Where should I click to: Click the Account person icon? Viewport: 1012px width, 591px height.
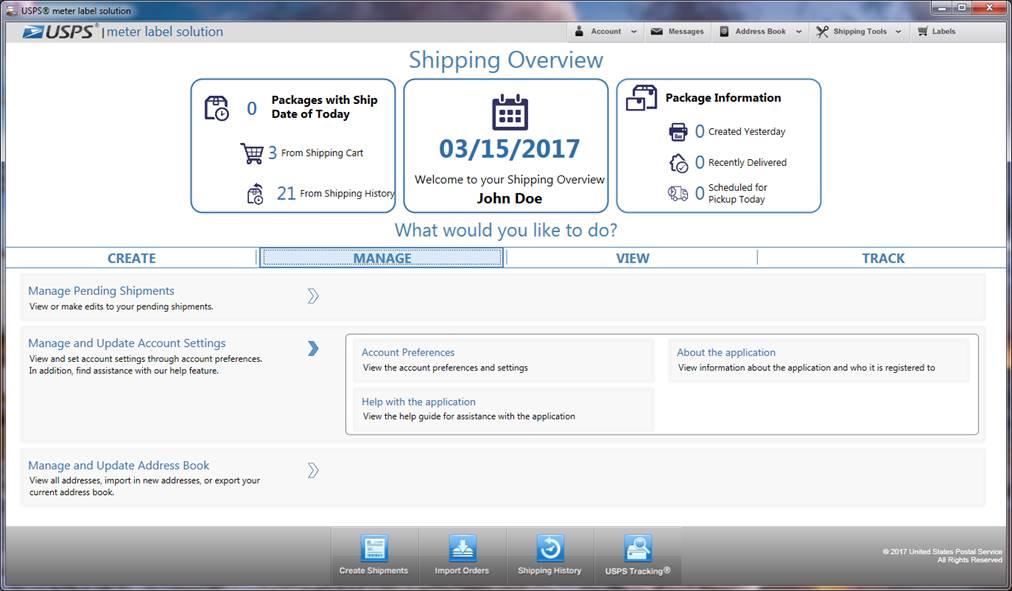tap(579, 31)
